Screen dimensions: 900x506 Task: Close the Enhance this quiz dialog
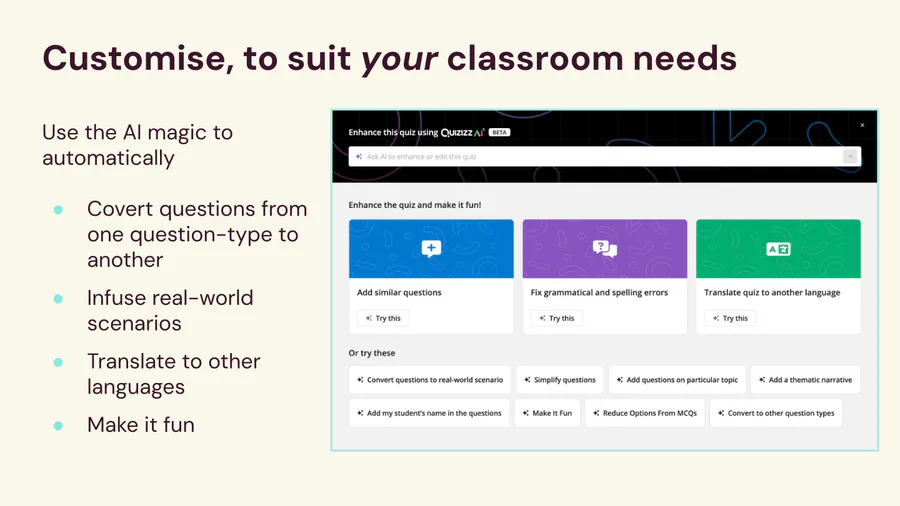(x=862, y=126)
